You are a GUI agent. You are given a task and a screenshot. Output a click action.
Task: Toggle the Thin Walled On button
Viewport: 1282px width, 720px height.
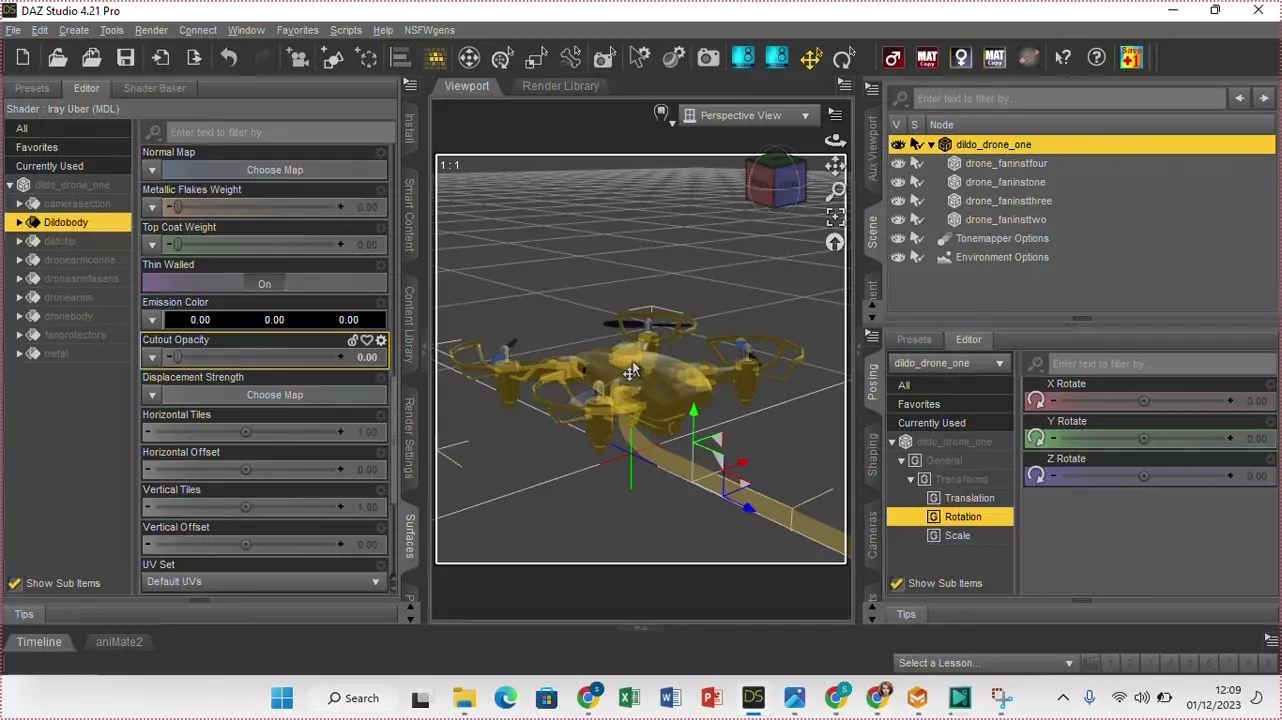point(264,284)
